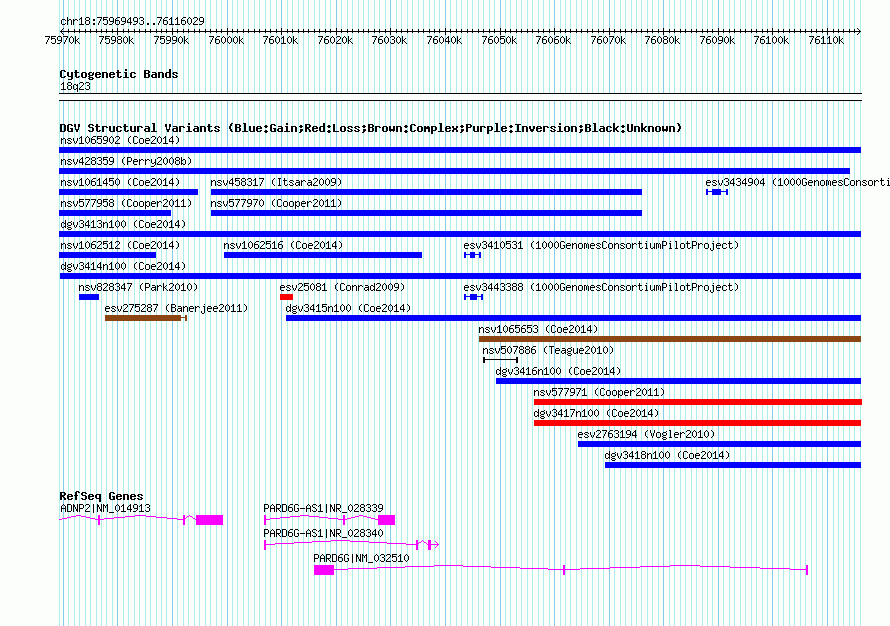Select the ADNP2 large magenta exon block

point(209,520)
